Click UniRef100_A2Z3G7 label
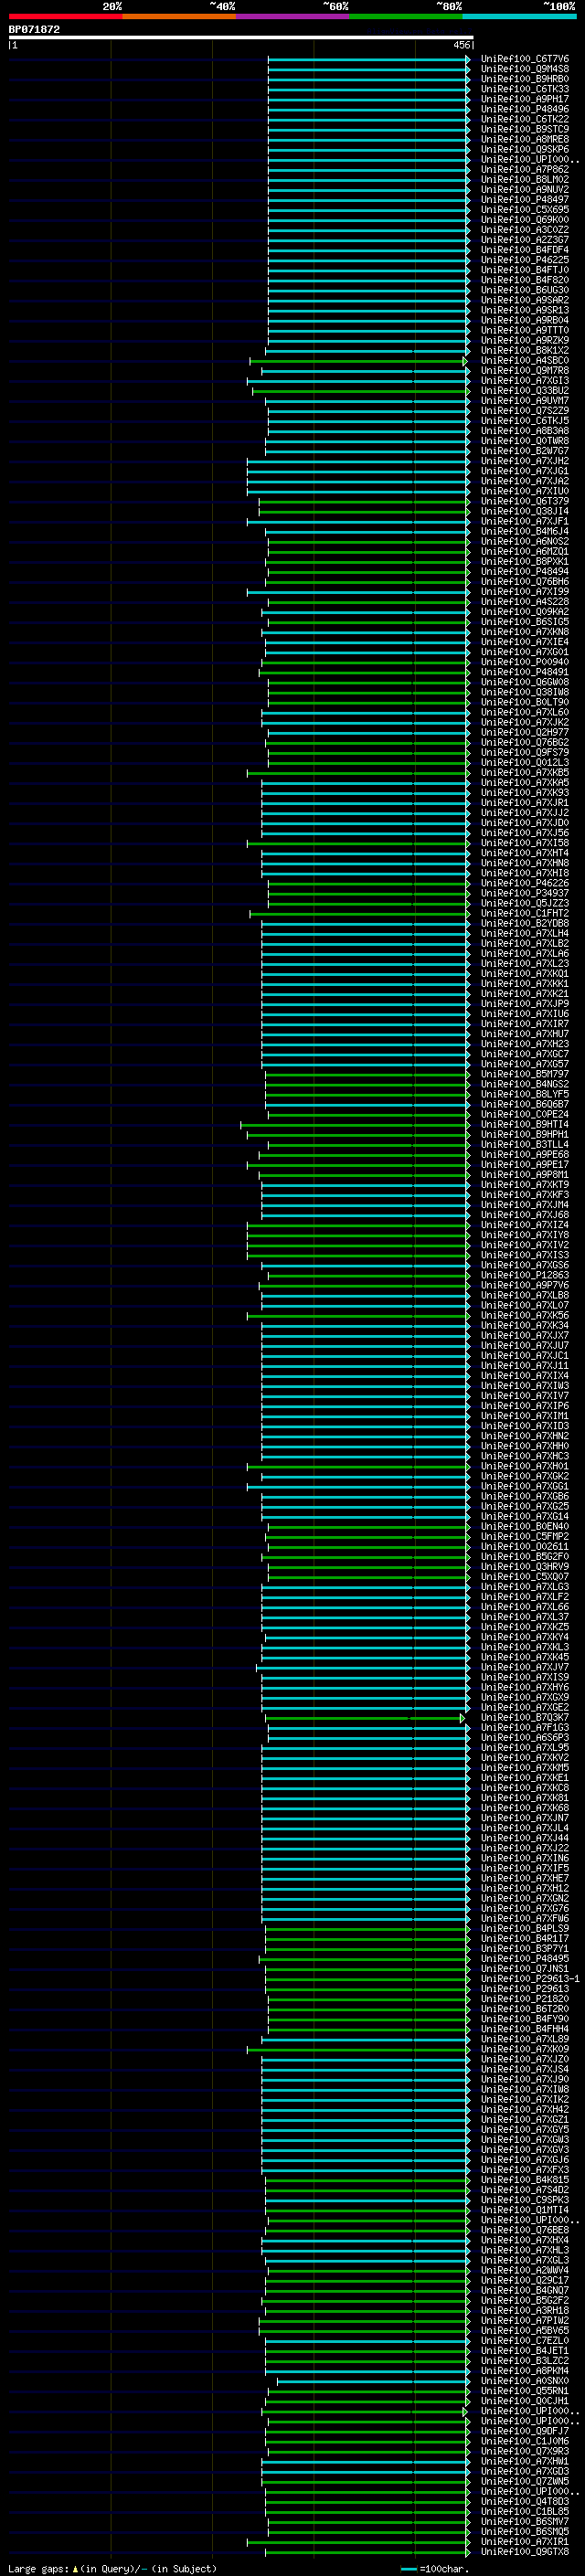Viewport: 585px width, 2576px height. point(524,240)
